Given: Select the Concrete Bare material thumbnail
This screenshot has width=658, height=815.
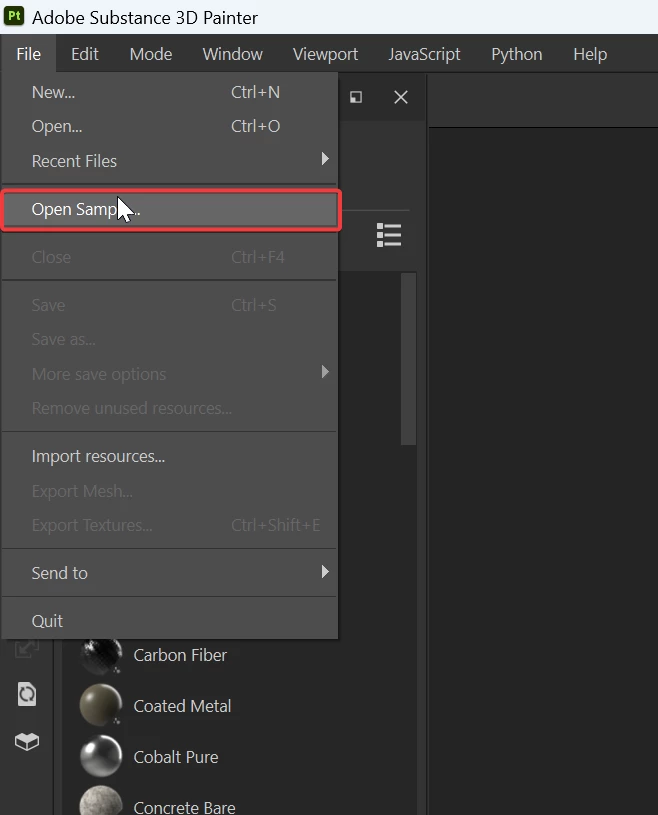Looking at the screenshot, I should click(101, 800).
